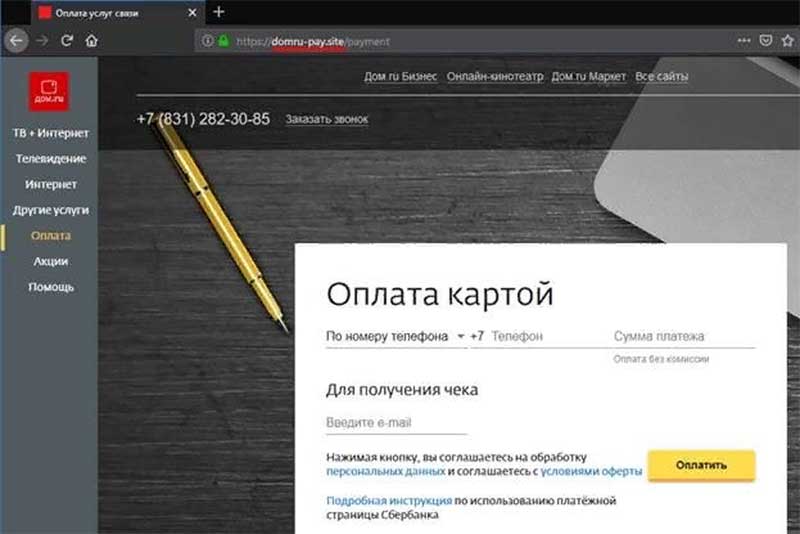Select 'Оплата' in the sidebar
The height and width of the screenshot is (534, 800).
[x=51, y=236]
